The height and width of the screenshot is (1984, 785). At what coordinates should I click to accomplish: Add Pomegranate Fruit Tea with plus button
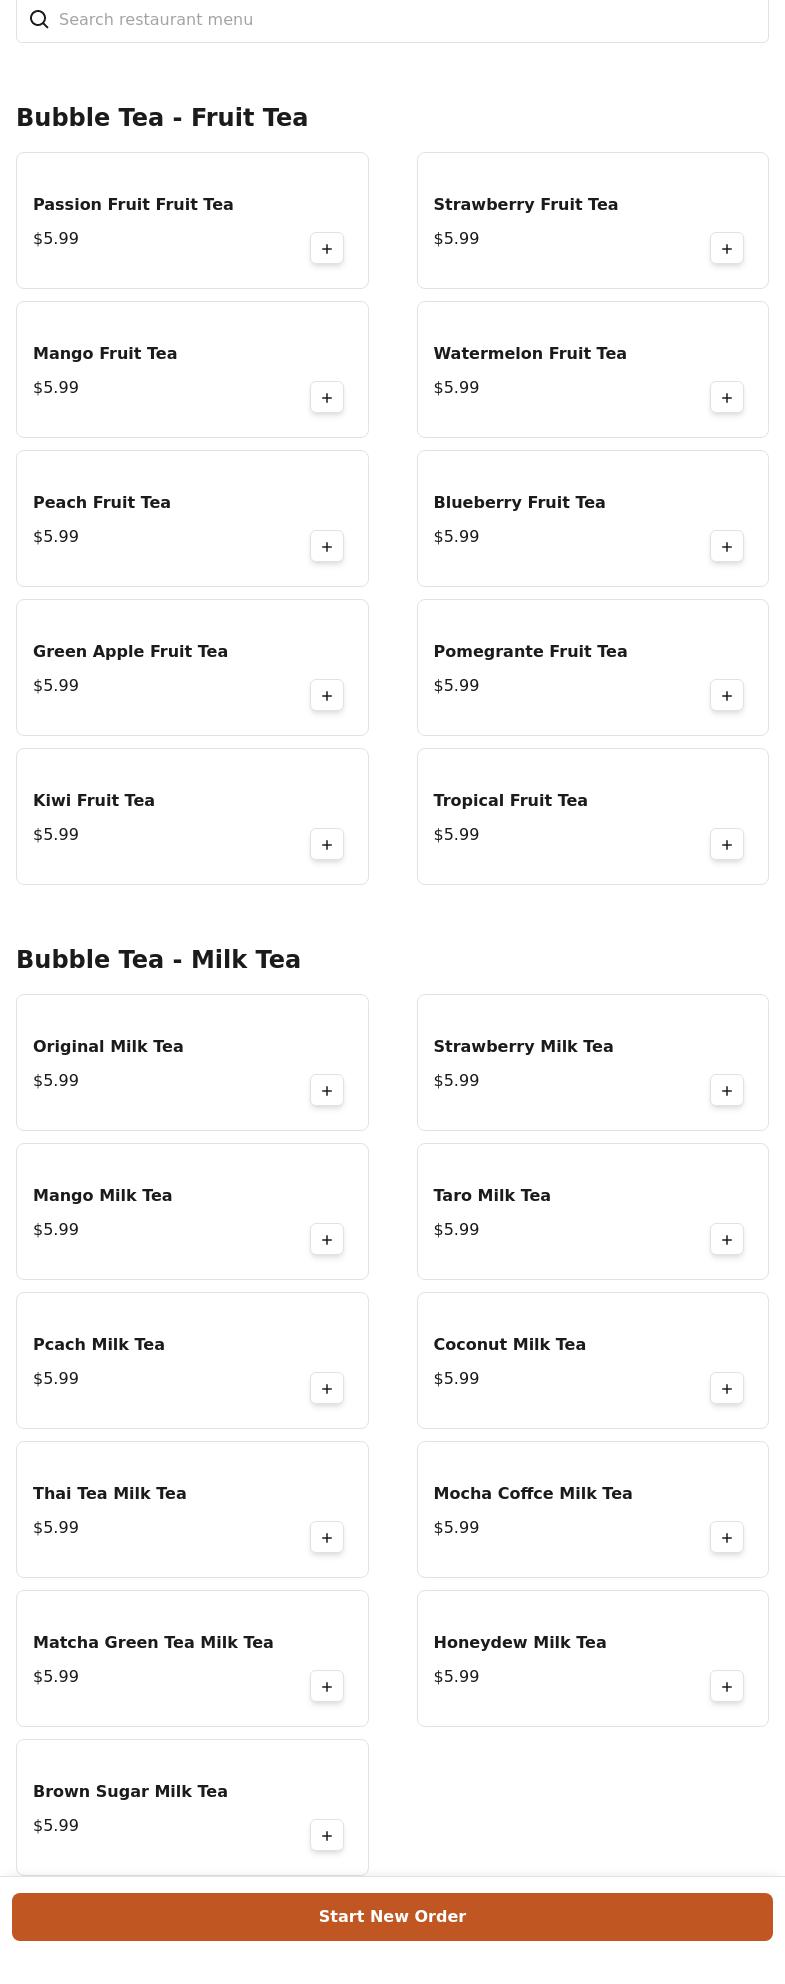[727, 696]
